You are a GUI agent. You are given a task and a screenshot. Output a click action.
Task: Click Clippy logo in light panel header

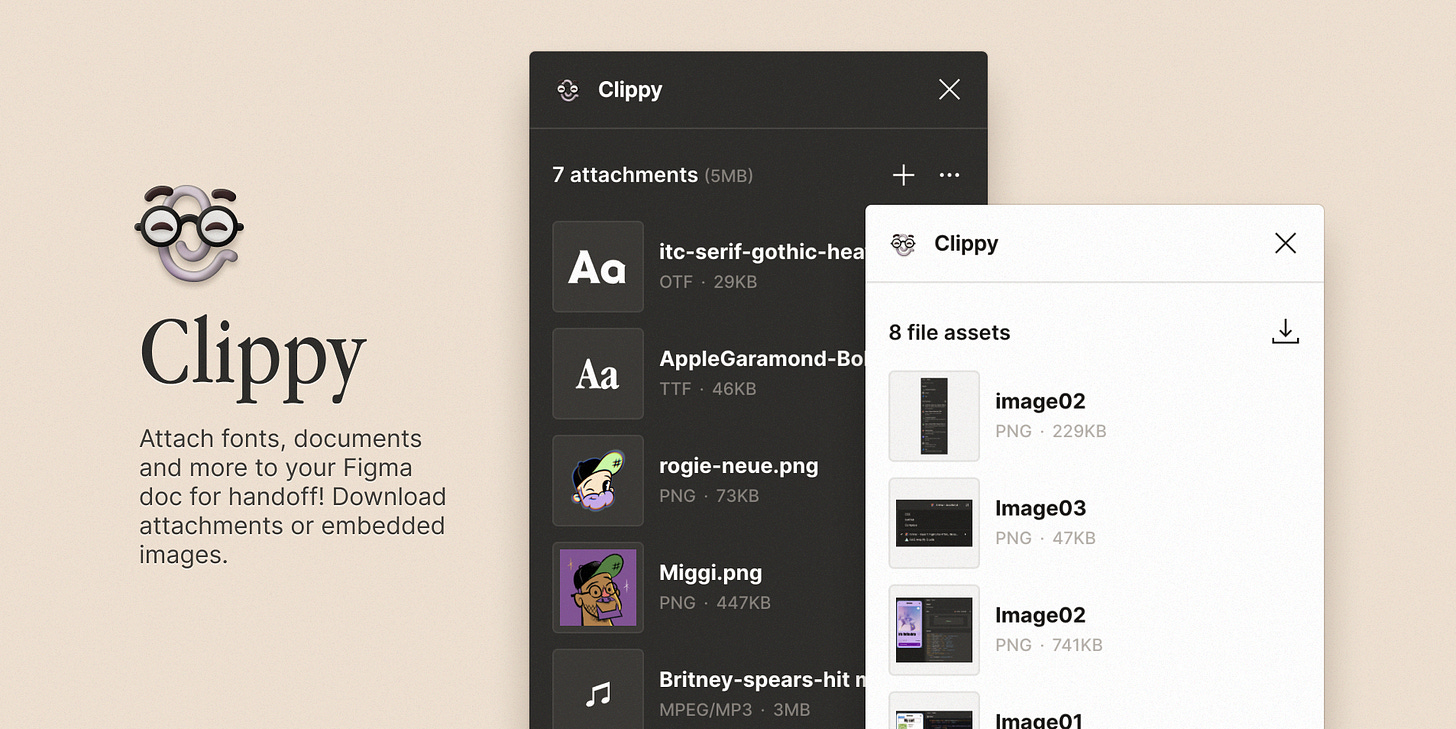click(x=904, y=244)
